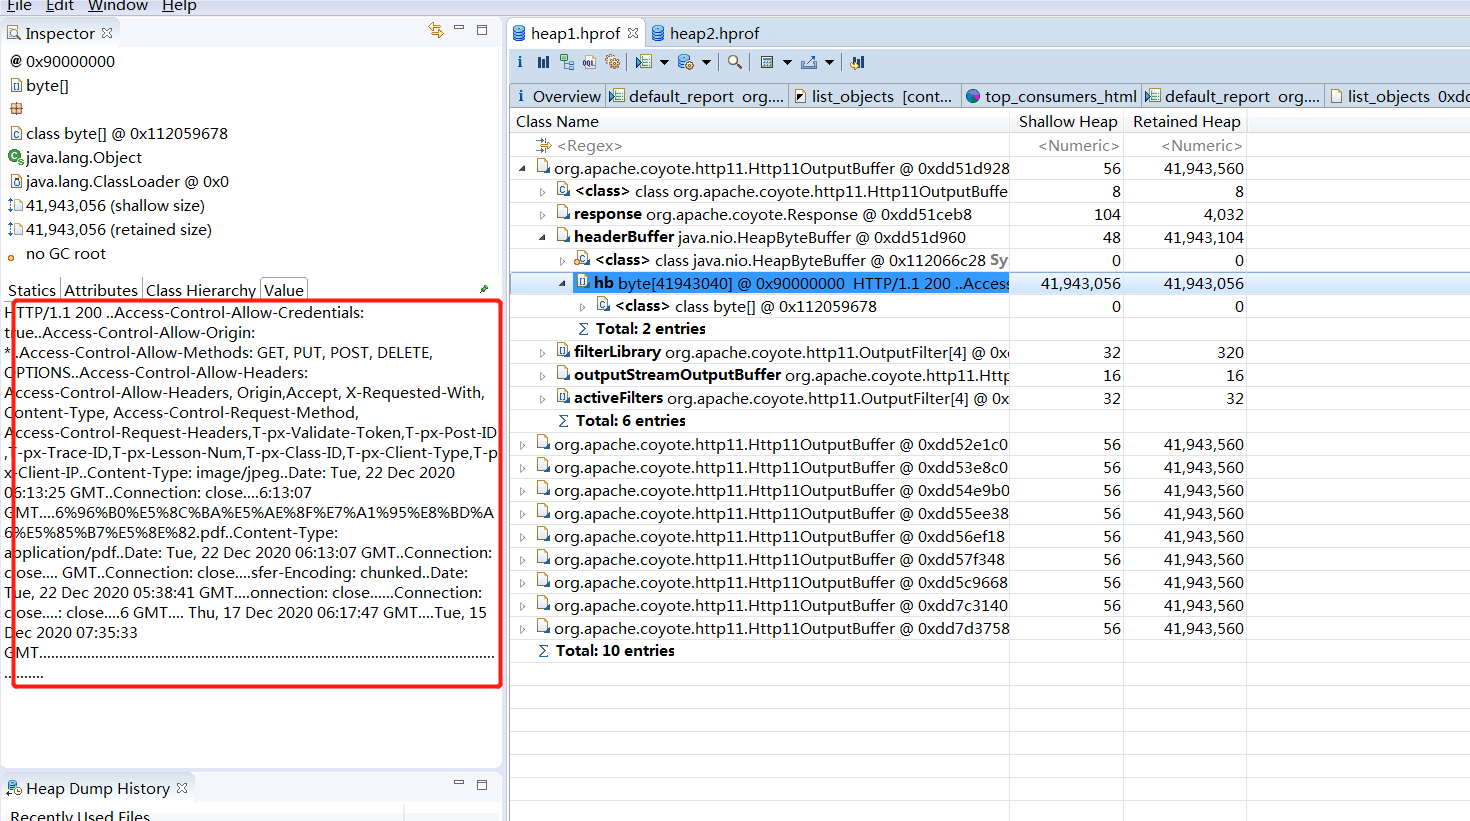Select the Attributes tab in Inspector
1470x821 pixels.
coord(101,290)
